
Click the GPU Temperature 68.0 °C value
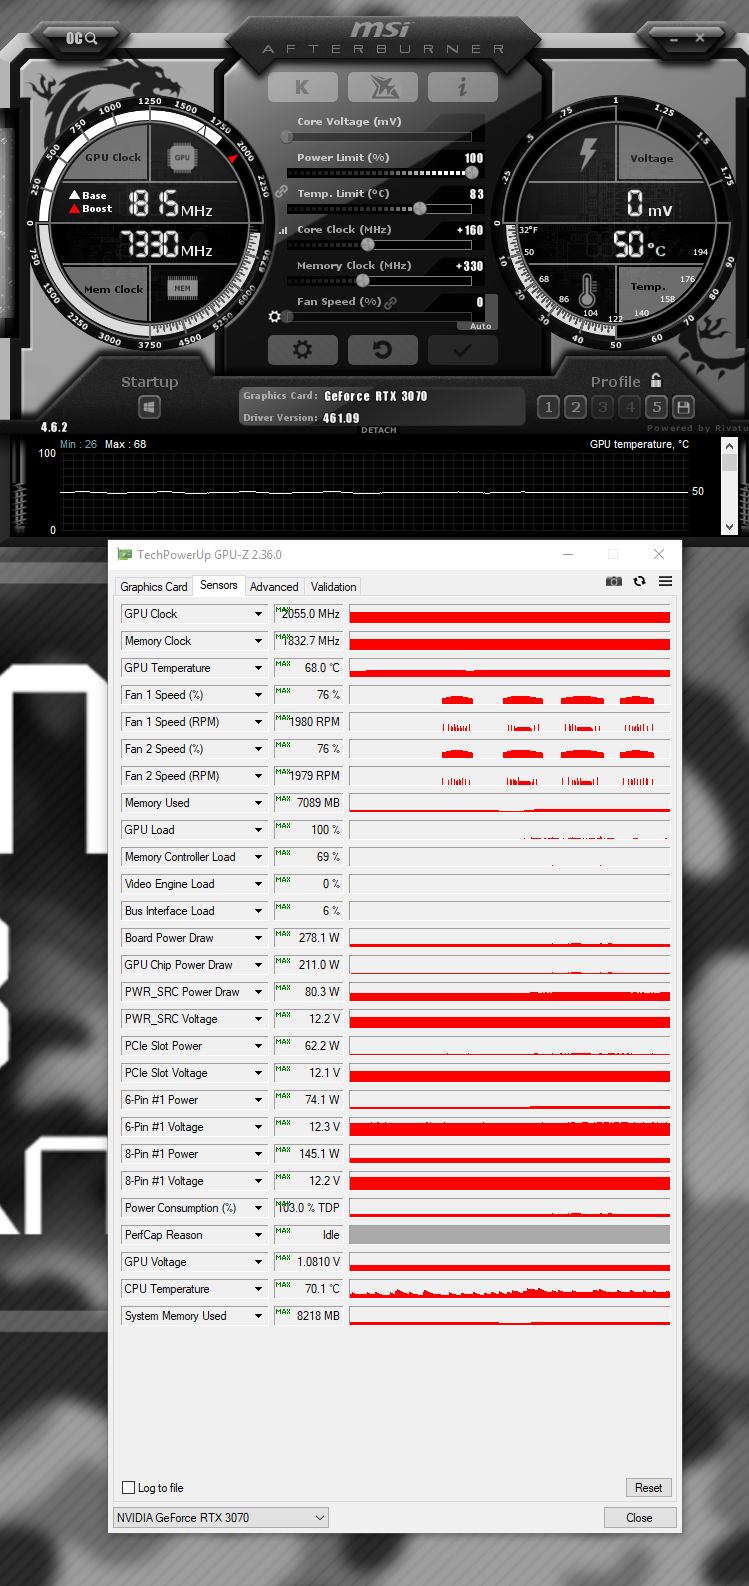coord(308,668)
